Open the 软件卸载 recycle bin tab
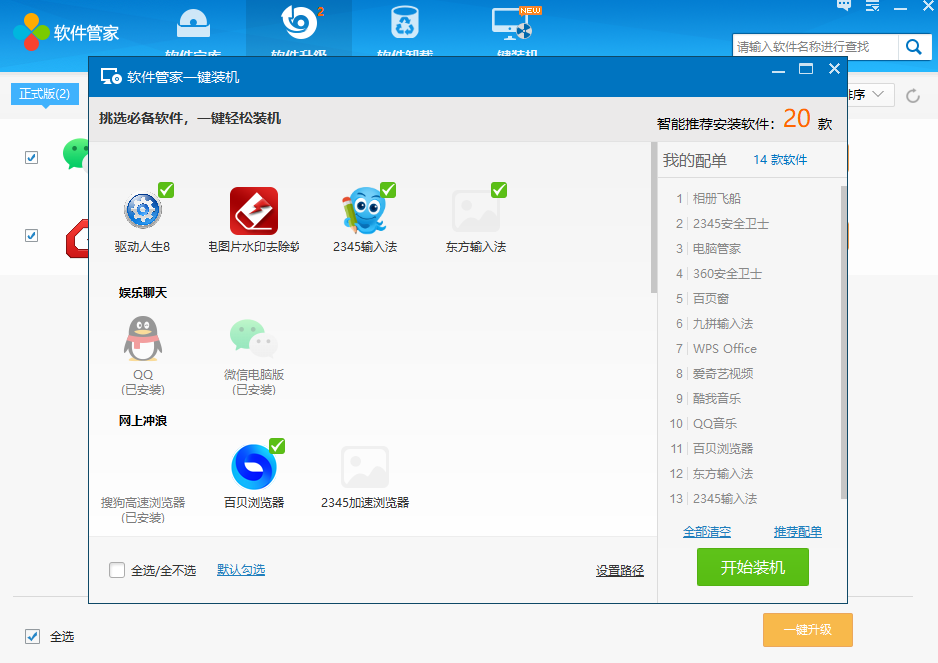Viewport: 938px width, 663px height. (404, 32)
